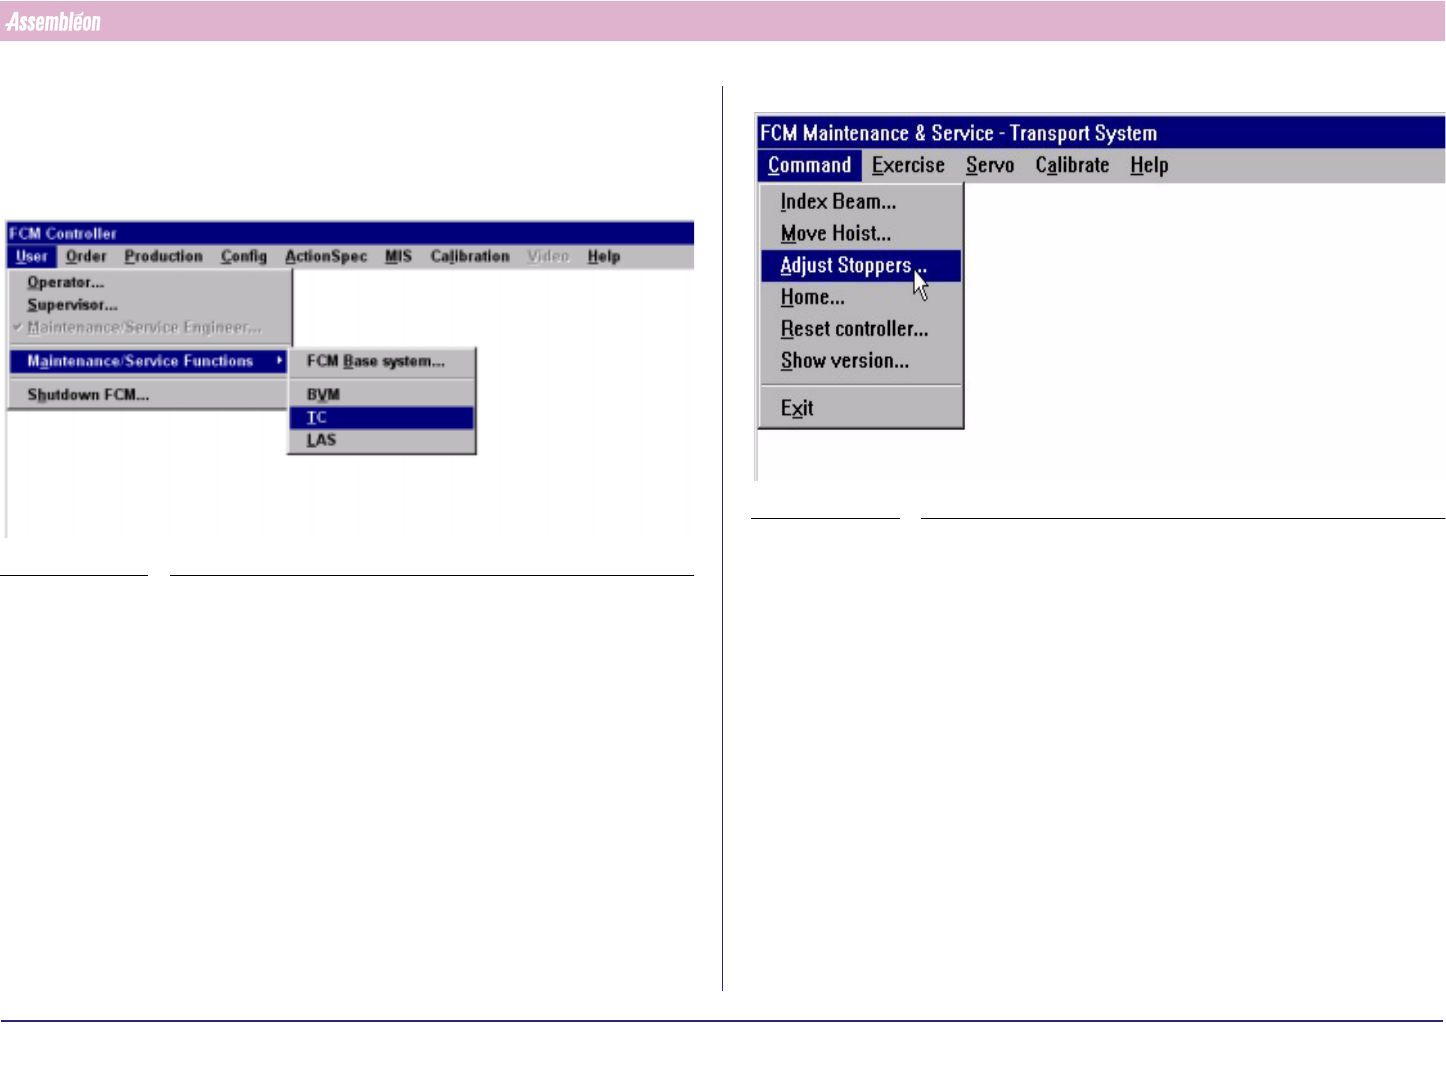The image size is (1446, 1077).
Task: Open the Command menu in Transport System
Action: (x=809, y=166)
